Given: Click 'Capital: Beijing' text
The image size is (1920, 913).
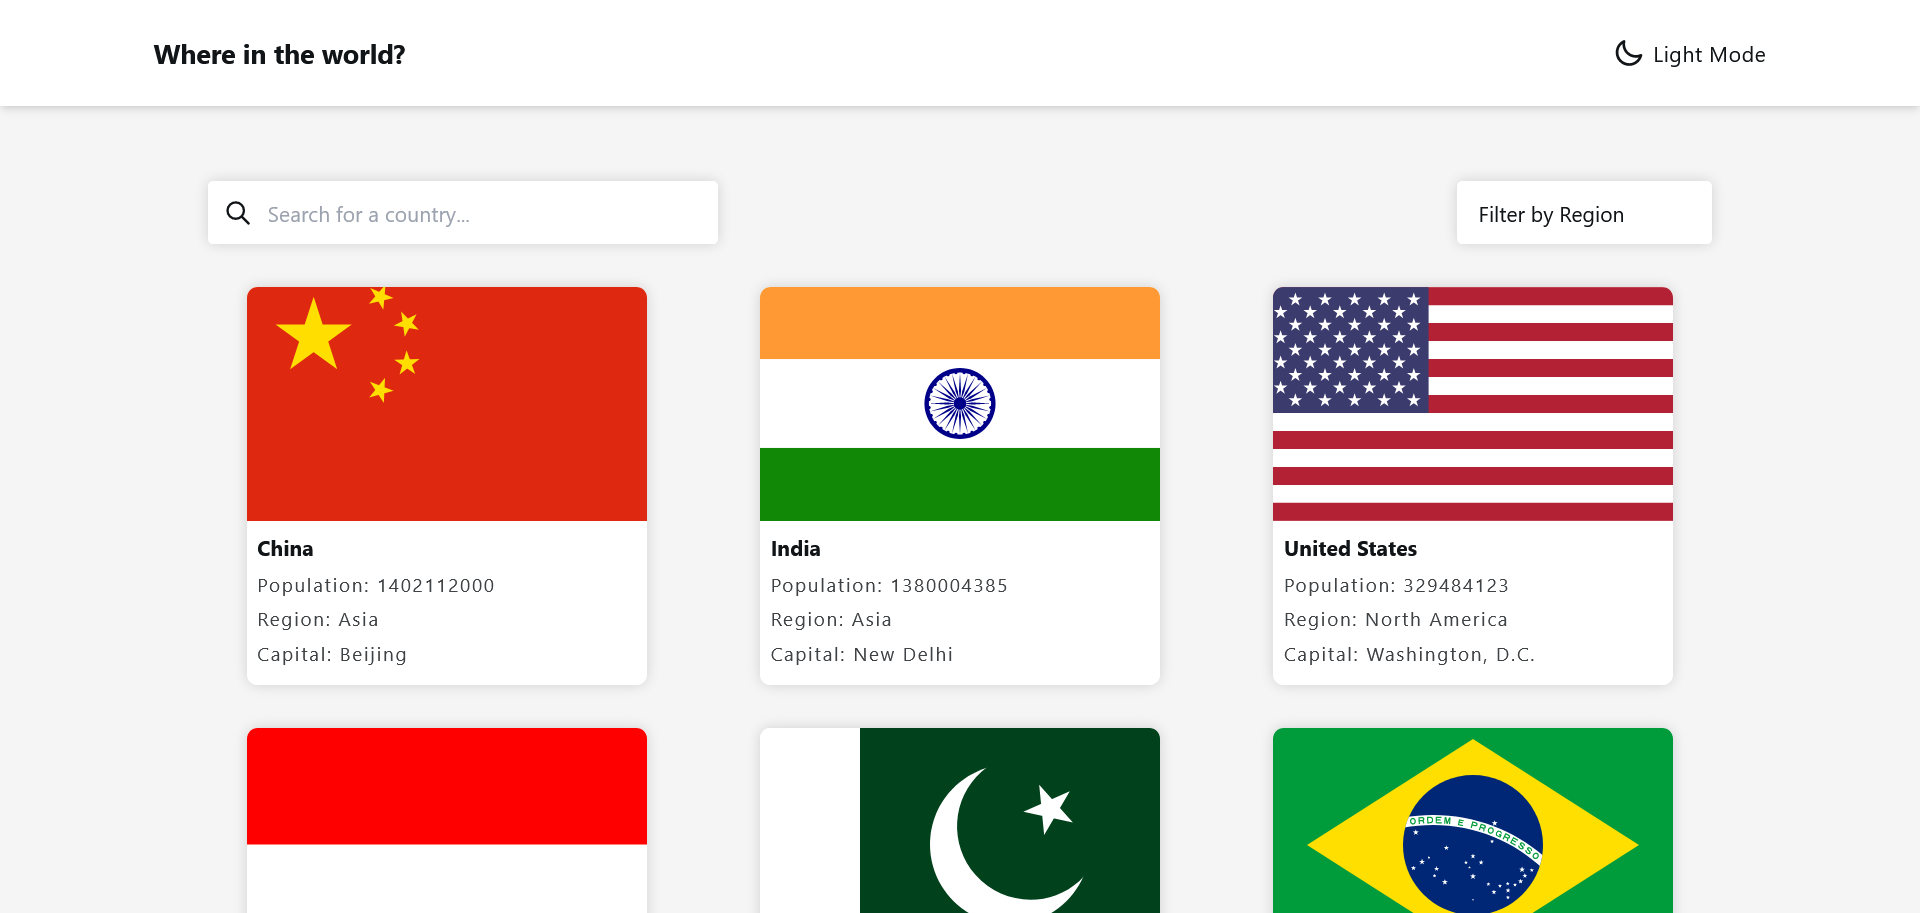Looking at the screenshot, I should [332, 655].
